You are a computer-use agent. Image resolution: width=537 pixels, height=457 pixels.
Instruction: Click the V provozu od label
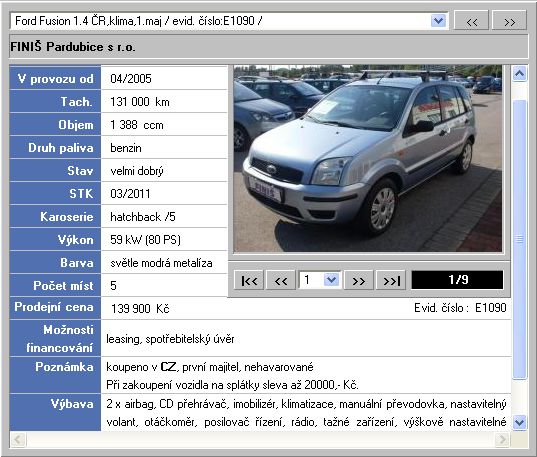[55, 79]
